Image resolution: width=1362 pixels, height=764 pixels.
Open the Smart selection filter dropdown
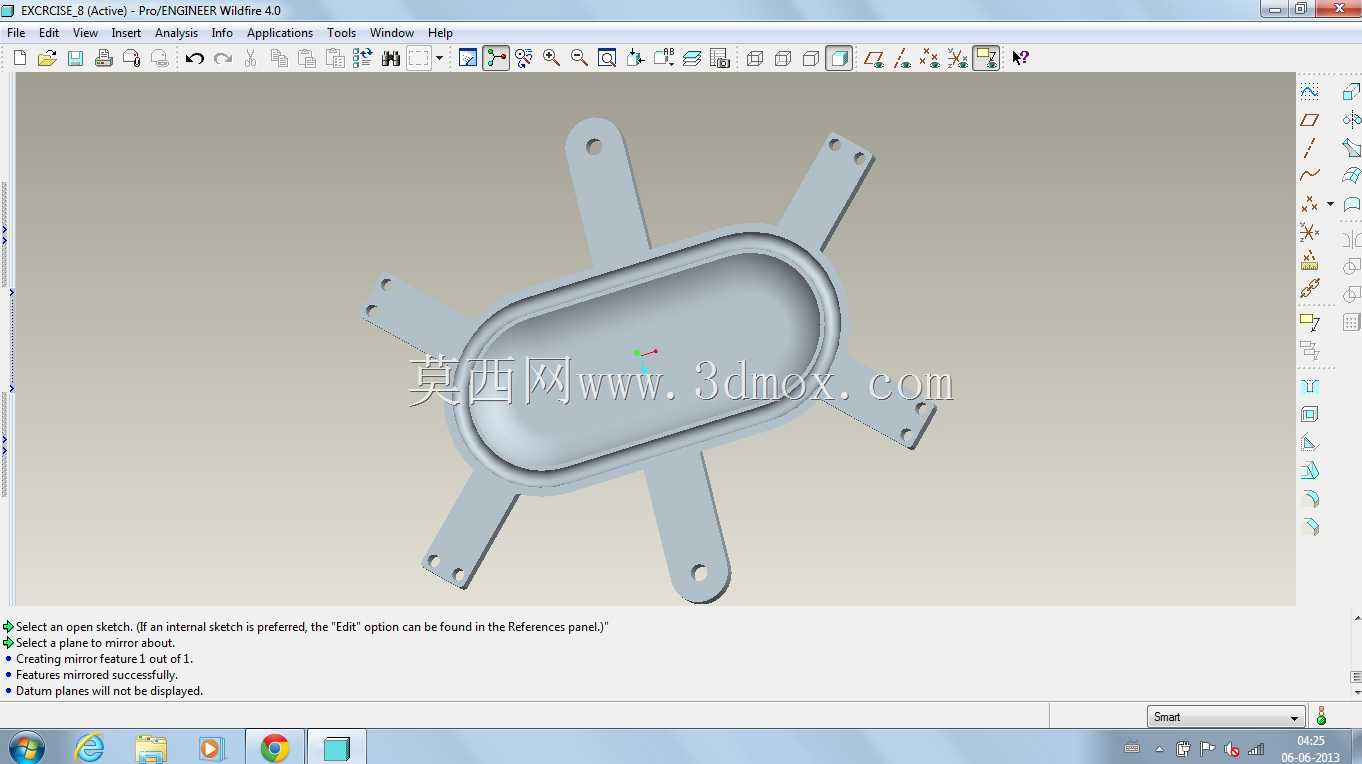pos(1225,717)
